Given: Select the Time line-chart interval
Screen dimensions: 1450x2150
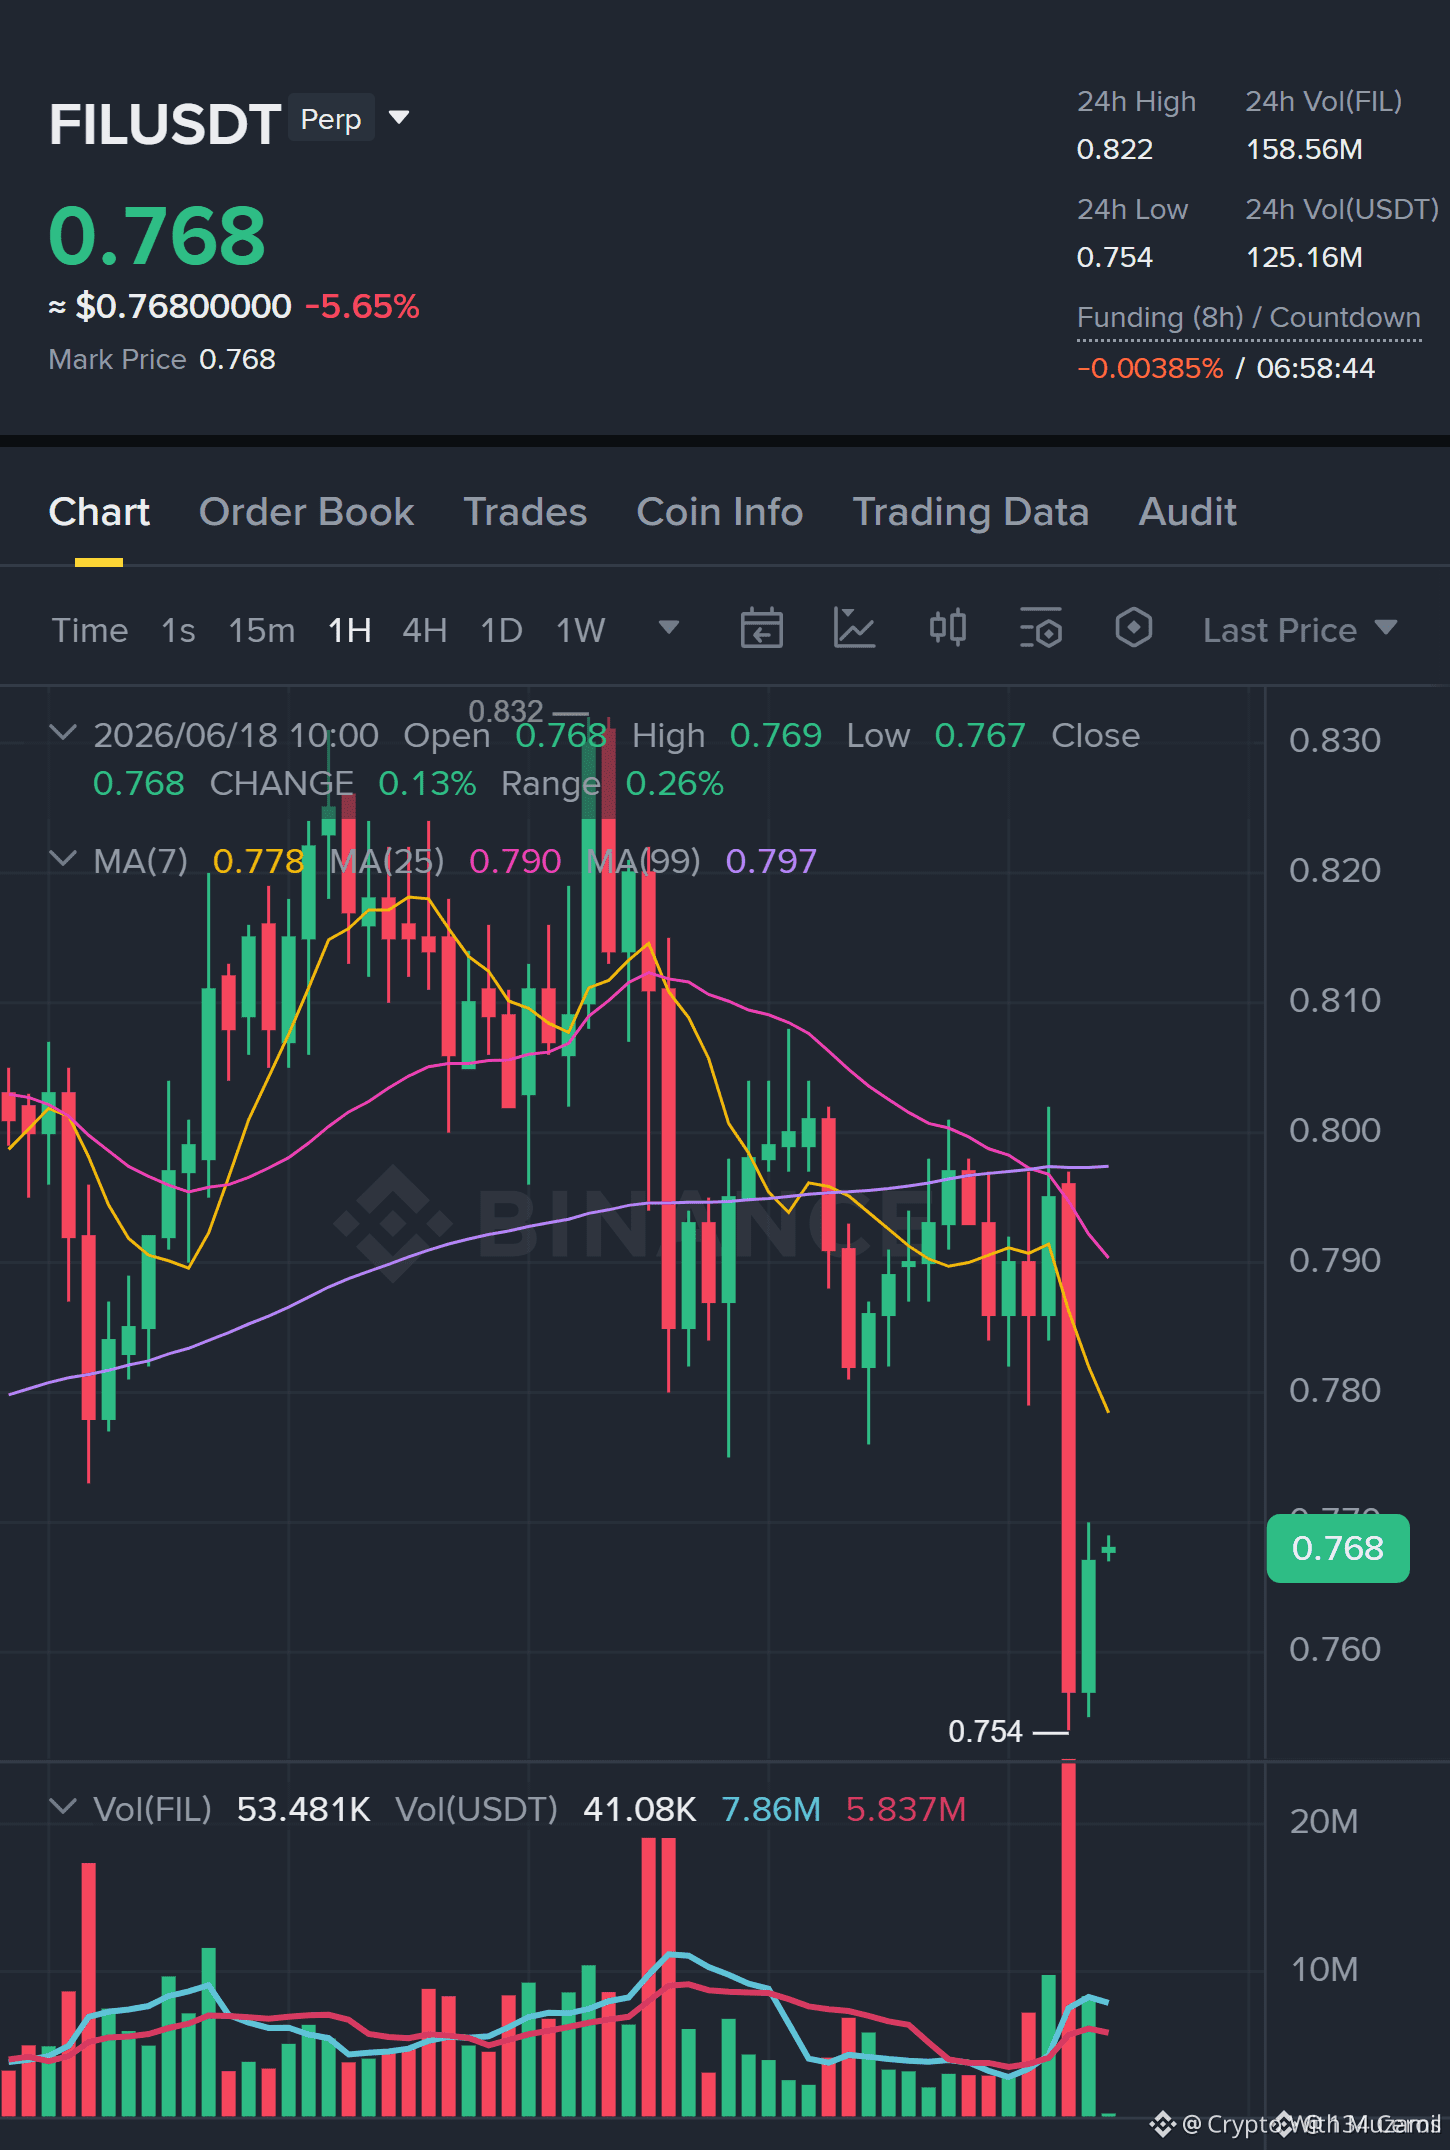Looking at the screenshot, I should [x=90, y=630].
